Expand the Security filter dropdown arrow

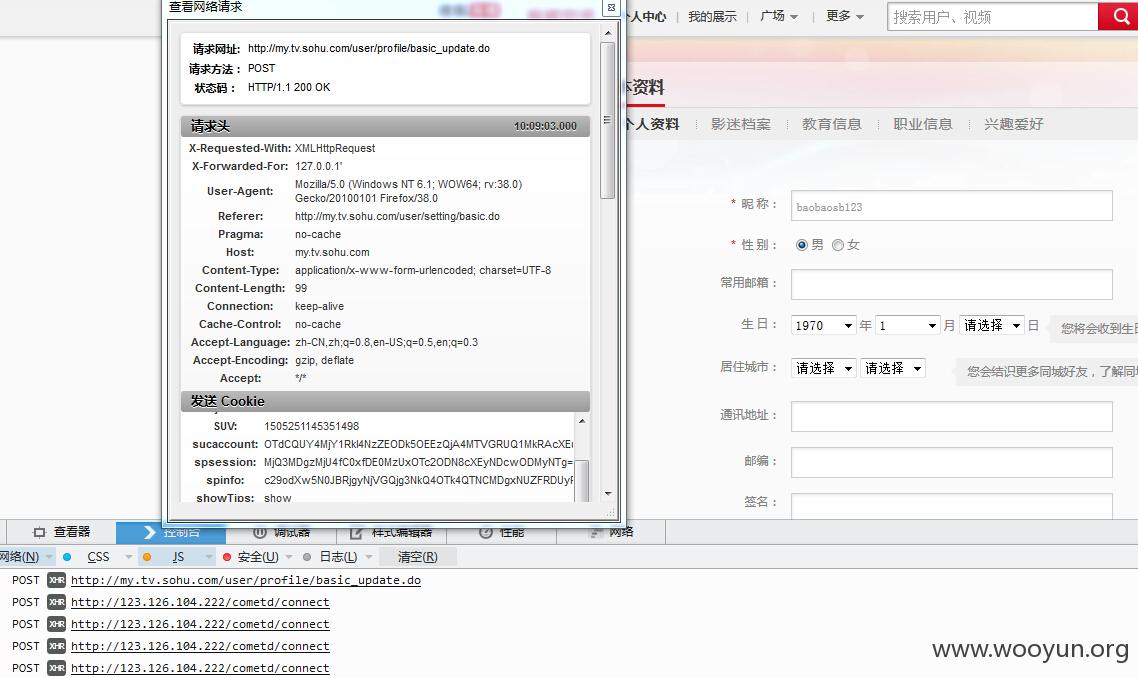point(289,557)
